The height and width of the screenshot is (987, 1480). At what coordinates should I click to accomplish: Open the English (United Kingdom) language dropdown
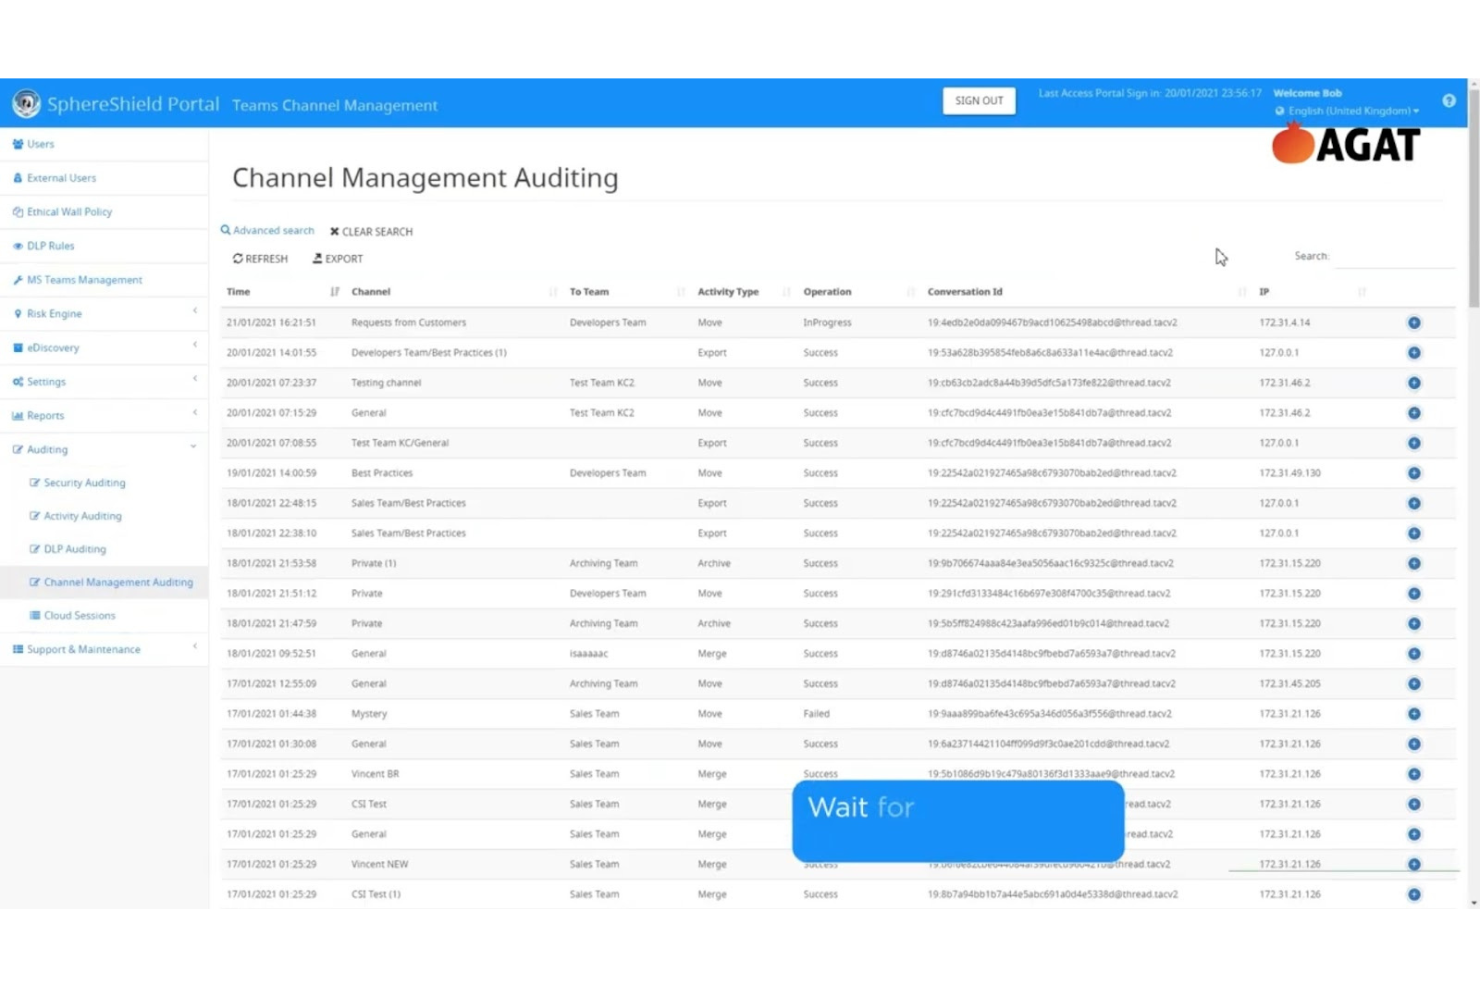[x=1346, y=111]
